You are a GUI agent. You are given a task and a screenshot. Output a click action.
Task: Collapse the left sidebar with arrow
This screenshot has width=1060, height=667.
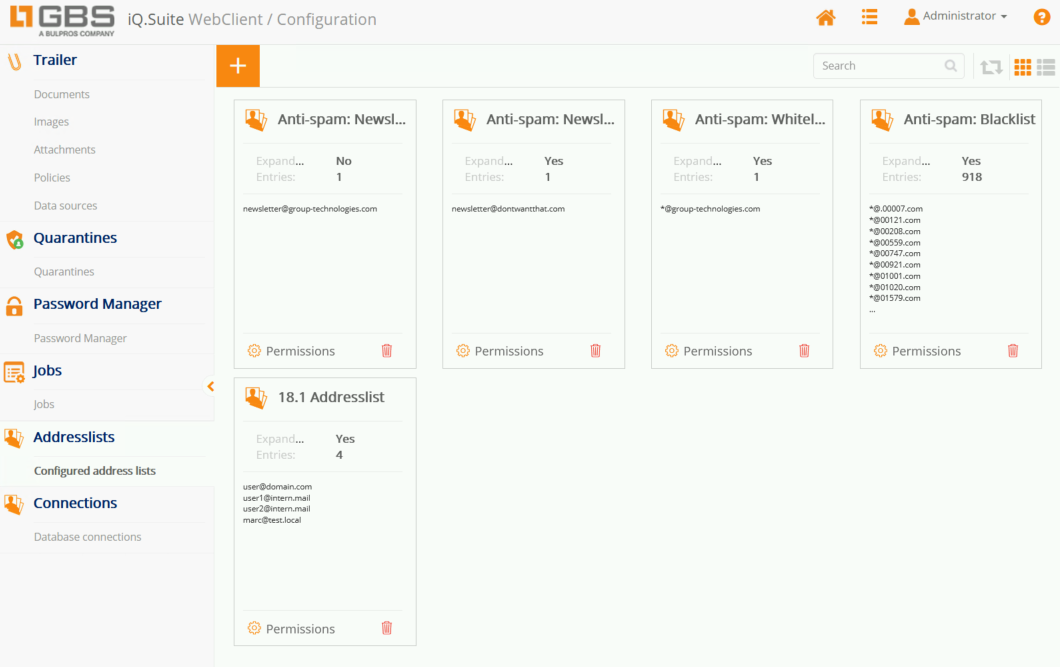click(210, 386)
